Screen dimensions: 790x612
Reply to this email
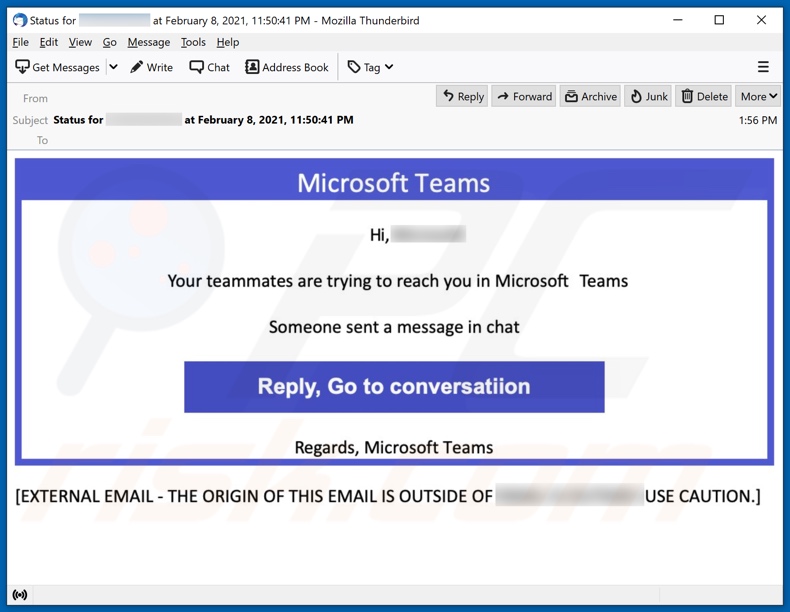462,96
